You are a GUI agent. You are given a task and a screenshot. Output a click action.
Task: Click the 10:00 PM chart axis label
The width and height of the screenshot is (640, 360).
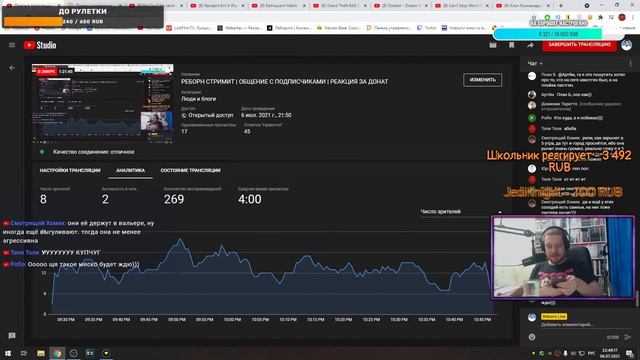pyautogui.click(x=232, y=320)
